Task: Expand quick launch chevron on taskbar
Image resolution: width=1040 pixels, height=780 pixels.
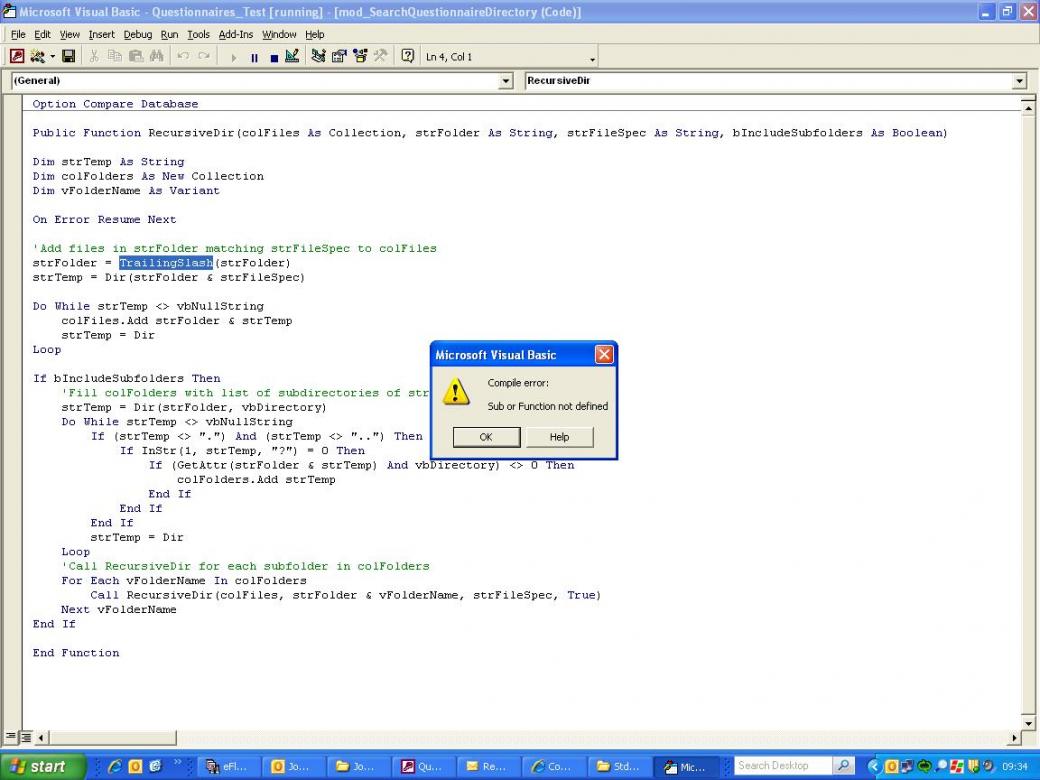Action: 178,763
